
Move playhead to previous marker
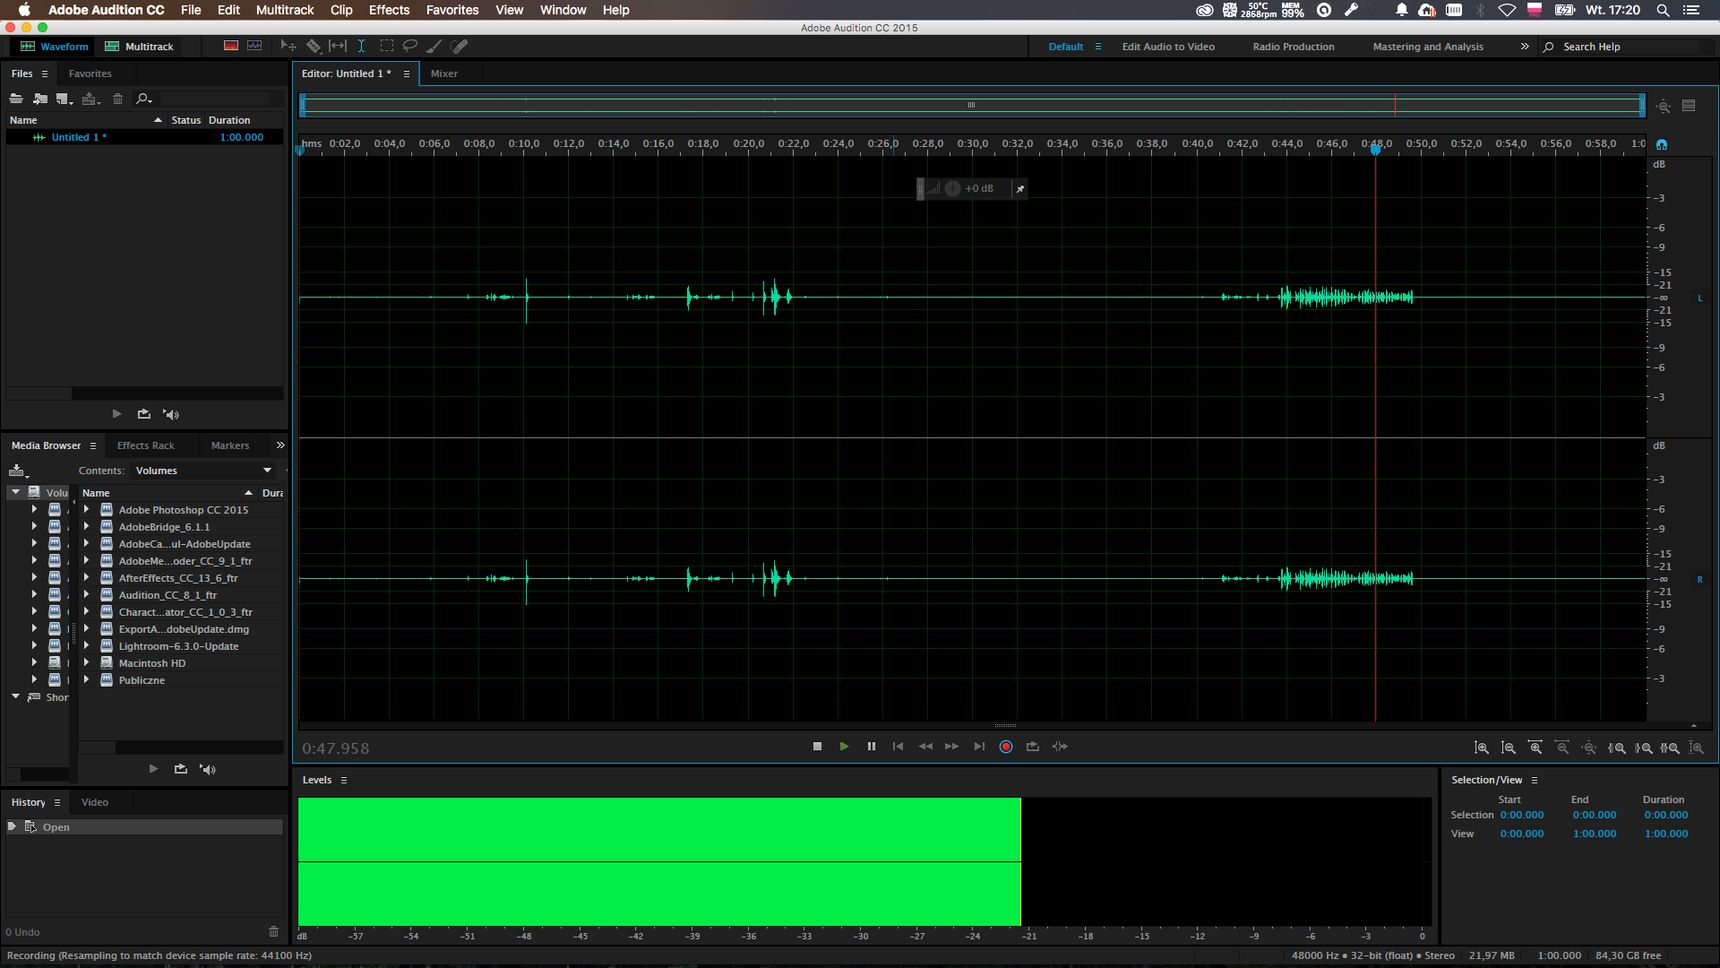tap(898, 746)
